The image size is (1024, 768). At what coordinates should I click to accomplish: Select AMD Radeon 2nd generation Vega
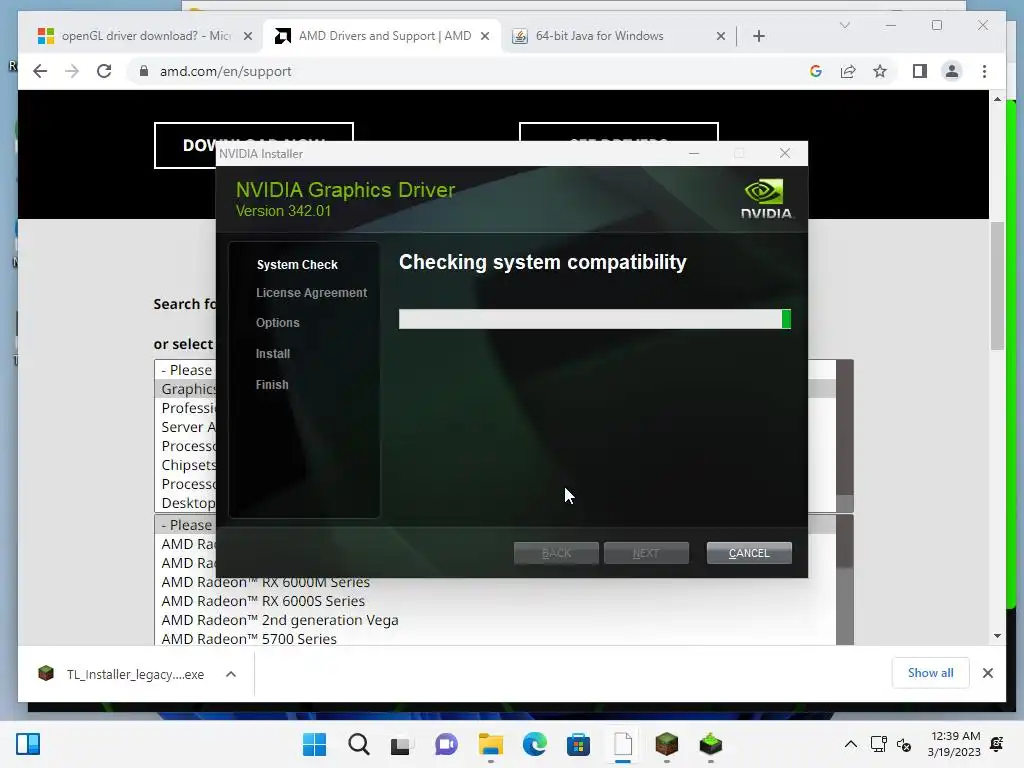280,620
